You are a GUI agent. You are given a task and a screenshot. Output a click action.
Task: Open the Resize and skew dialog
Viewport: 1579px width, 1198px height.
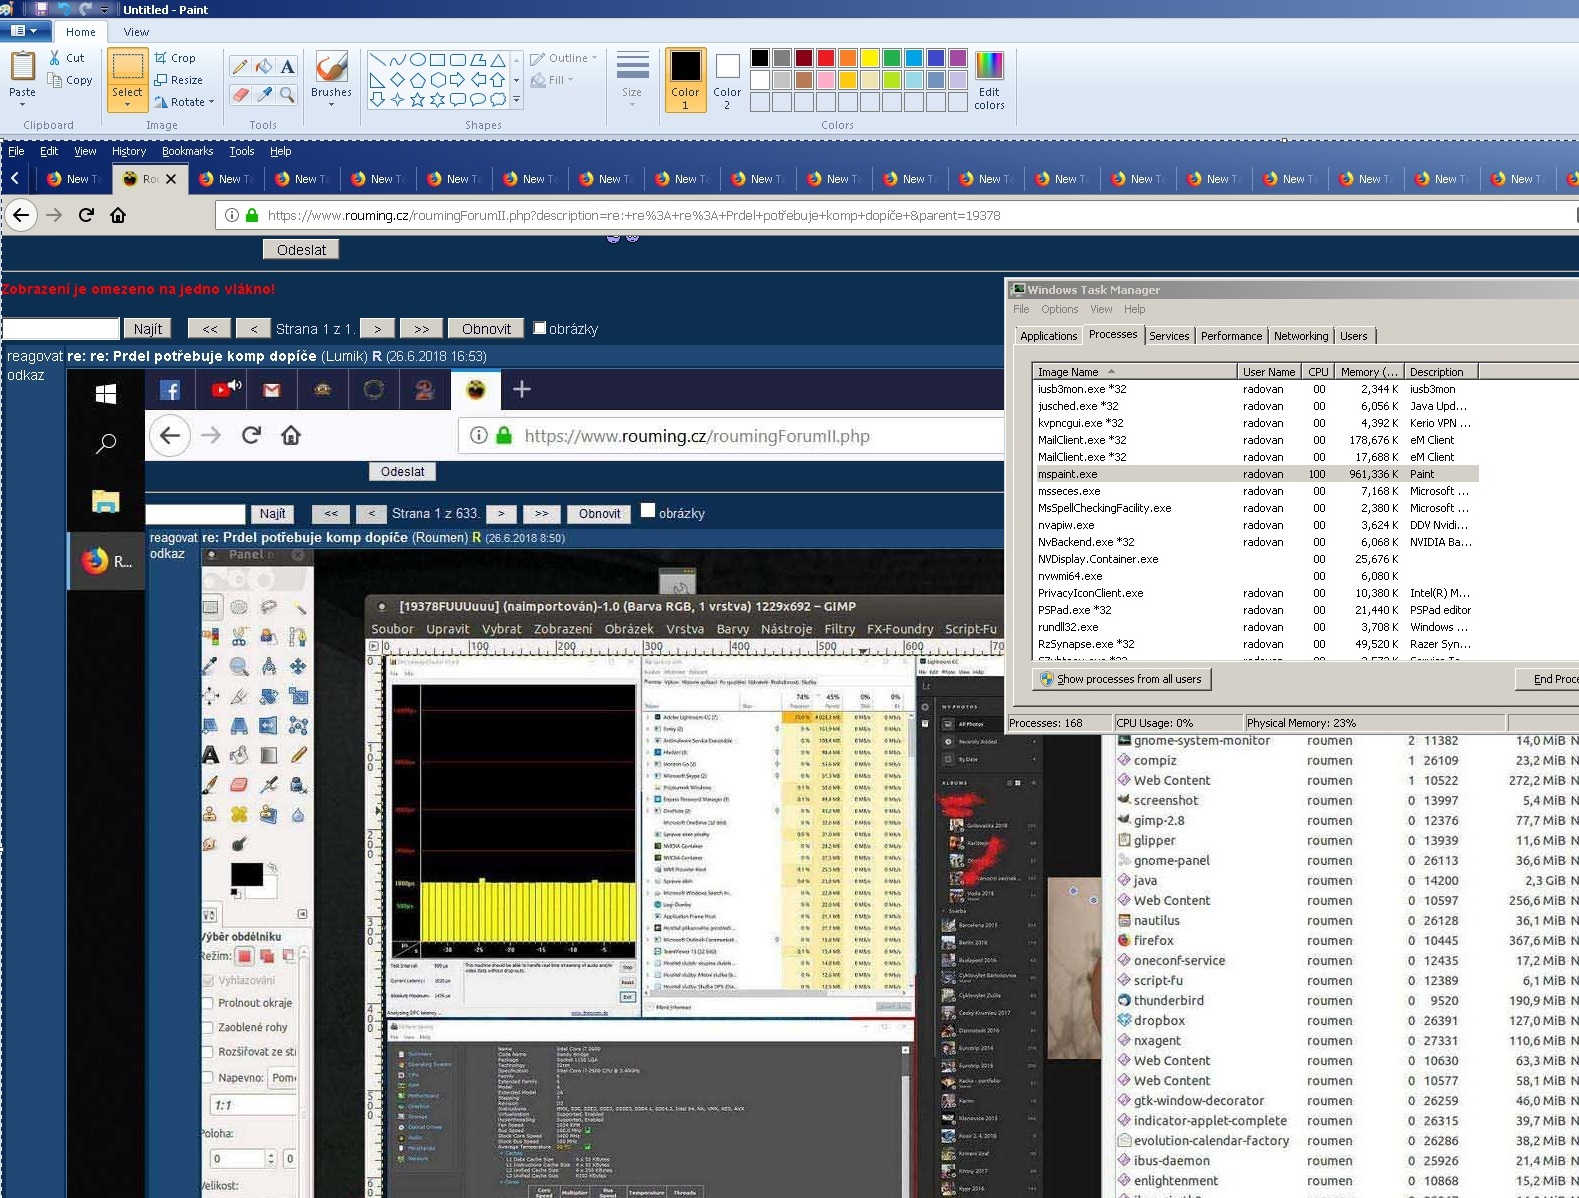point(179,80)
